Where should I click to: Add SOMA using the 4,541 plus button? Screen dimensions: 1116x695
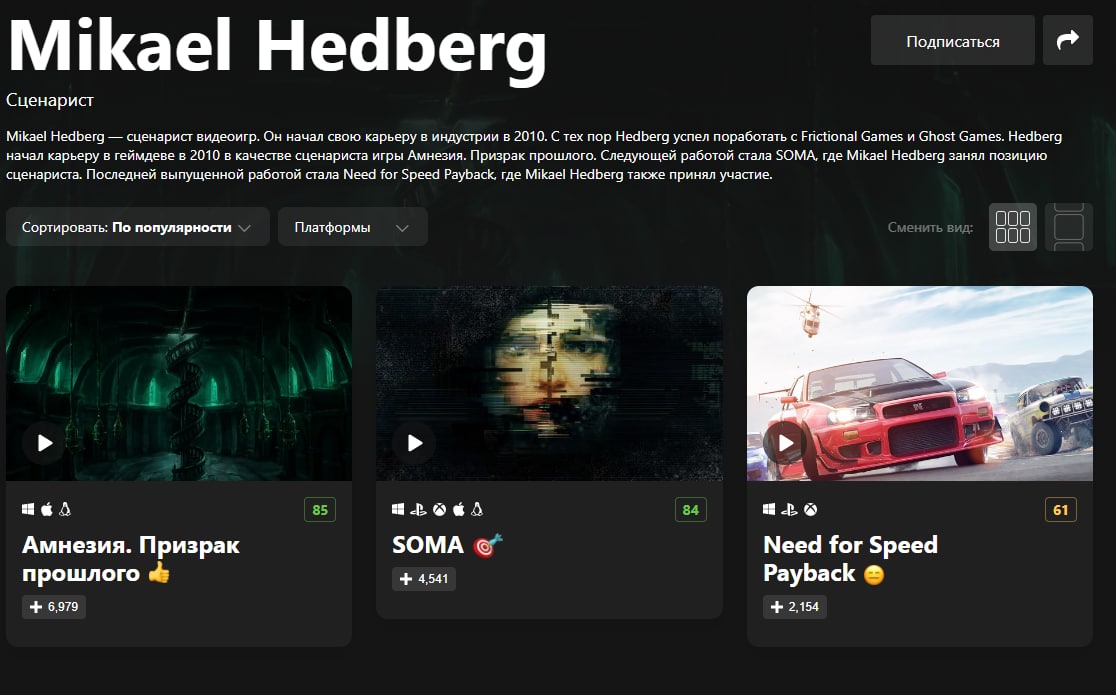point(423,579)
